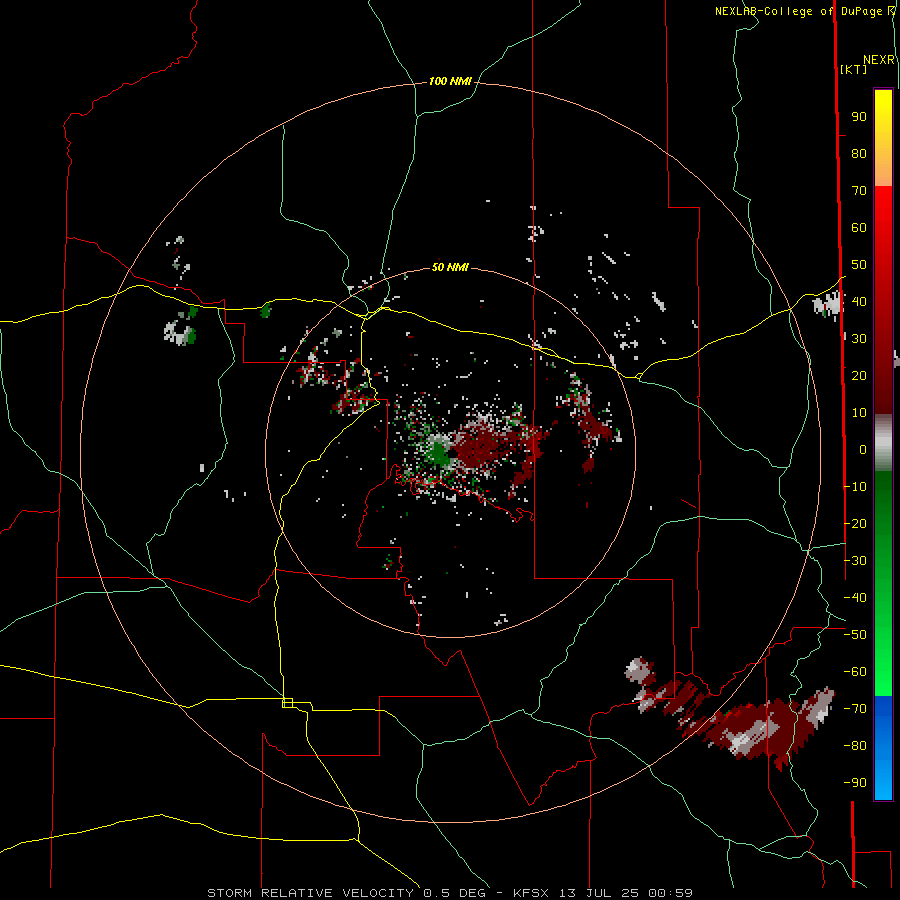Click the 80 value on velocity scale
The image size is (900, 900).
[x=859, y=154]
